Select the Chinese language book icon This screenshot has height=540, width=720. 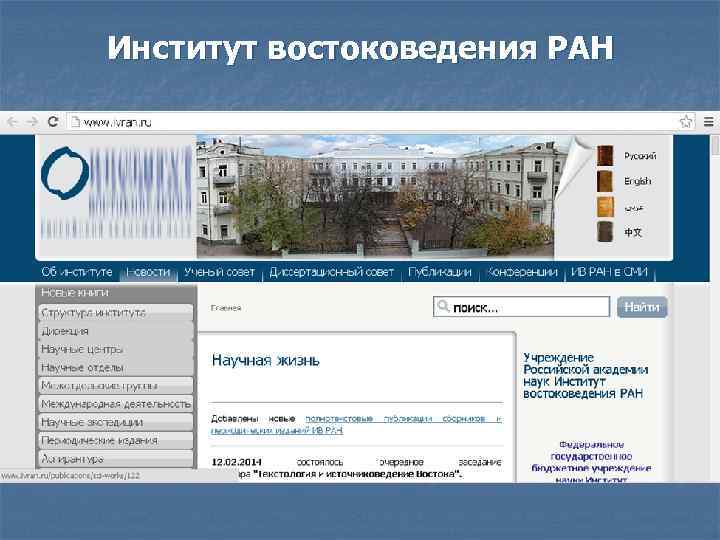pyautogui.click(x=605, y=232)
